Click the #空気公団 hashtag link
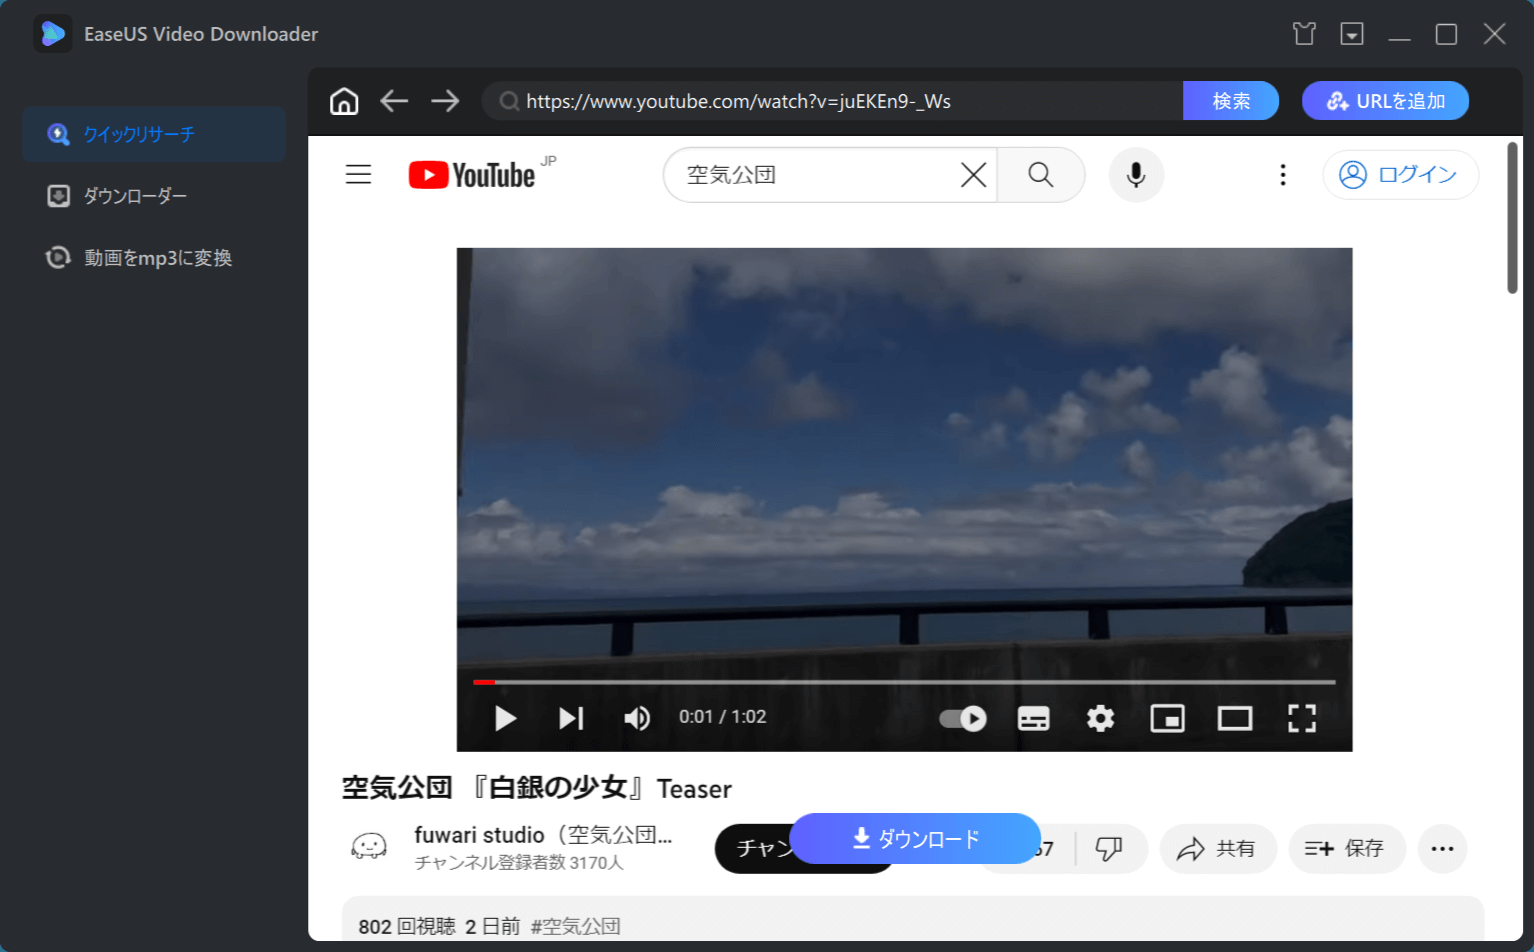 coord(575,926)
